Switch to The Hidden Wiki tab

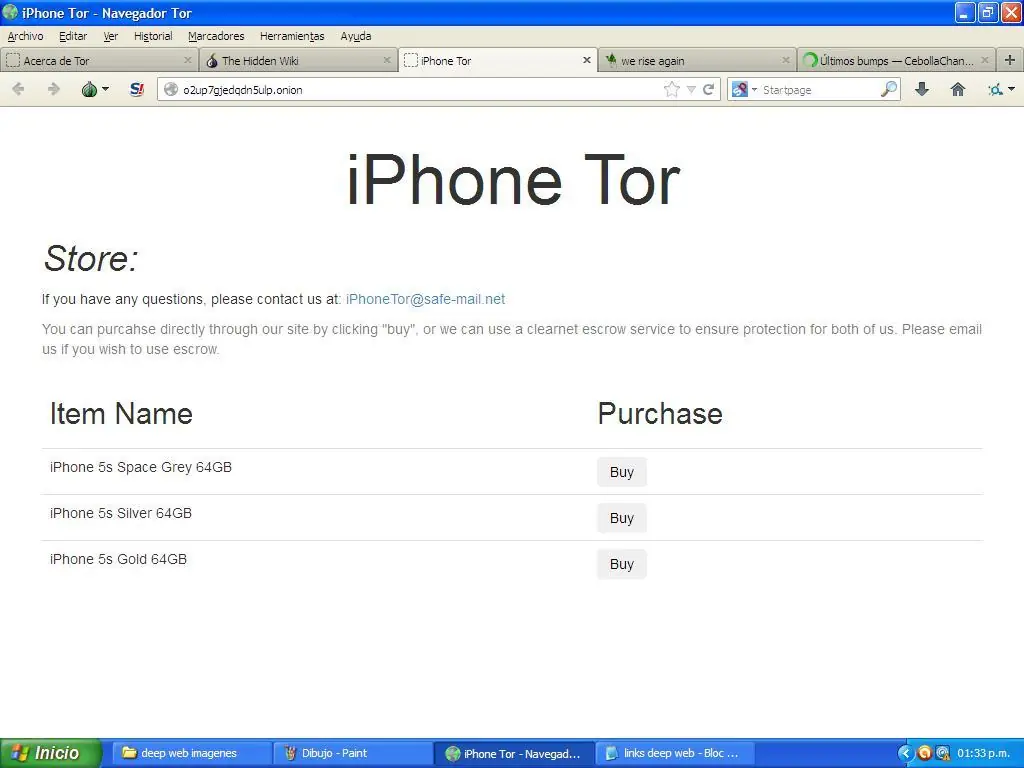coord(298,60)
